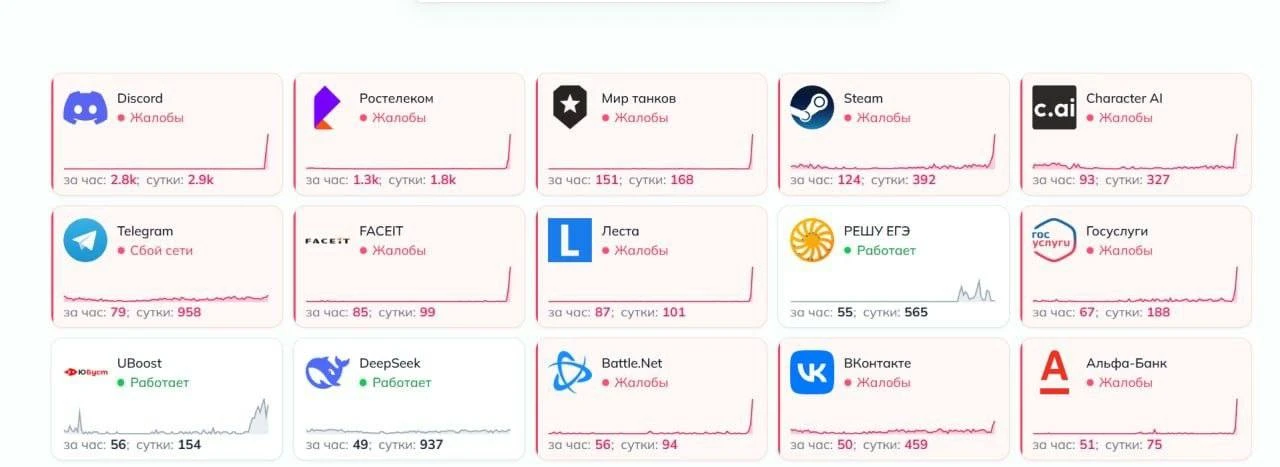1280x467 pixels.
Task: Click the DeepSeek whale icon
Action: (327, 372)
